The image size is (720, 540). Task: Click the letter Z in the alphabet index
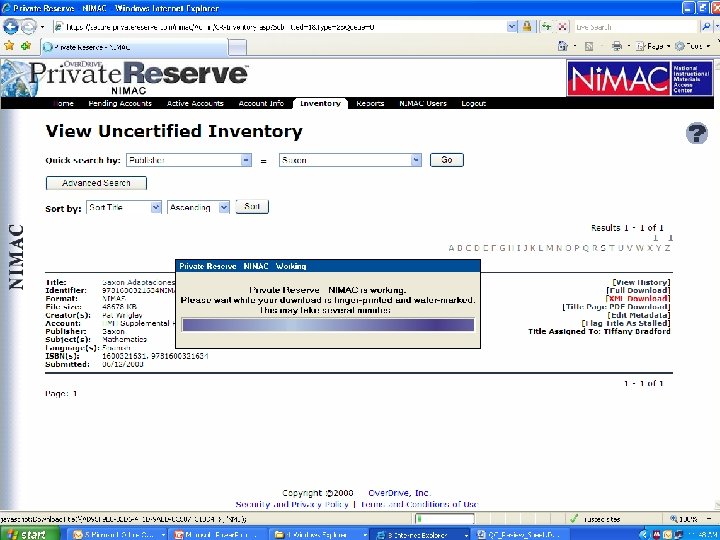point(667,248)
